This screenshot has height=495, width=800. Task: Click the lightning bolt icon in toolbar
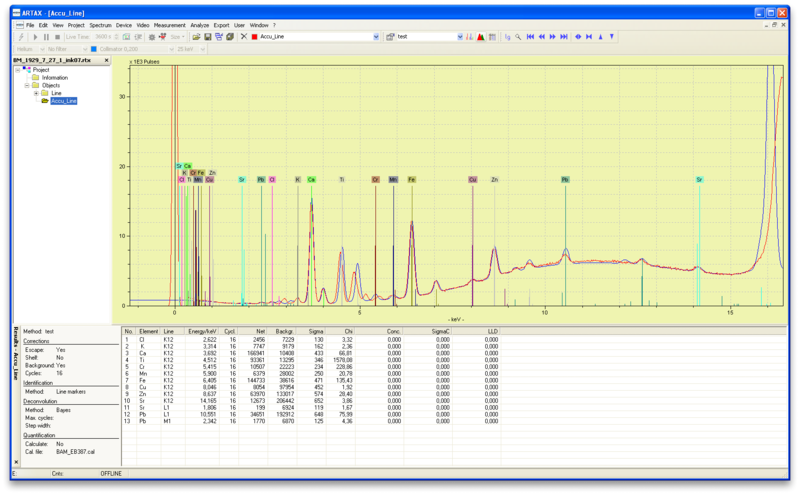point(21,37)
